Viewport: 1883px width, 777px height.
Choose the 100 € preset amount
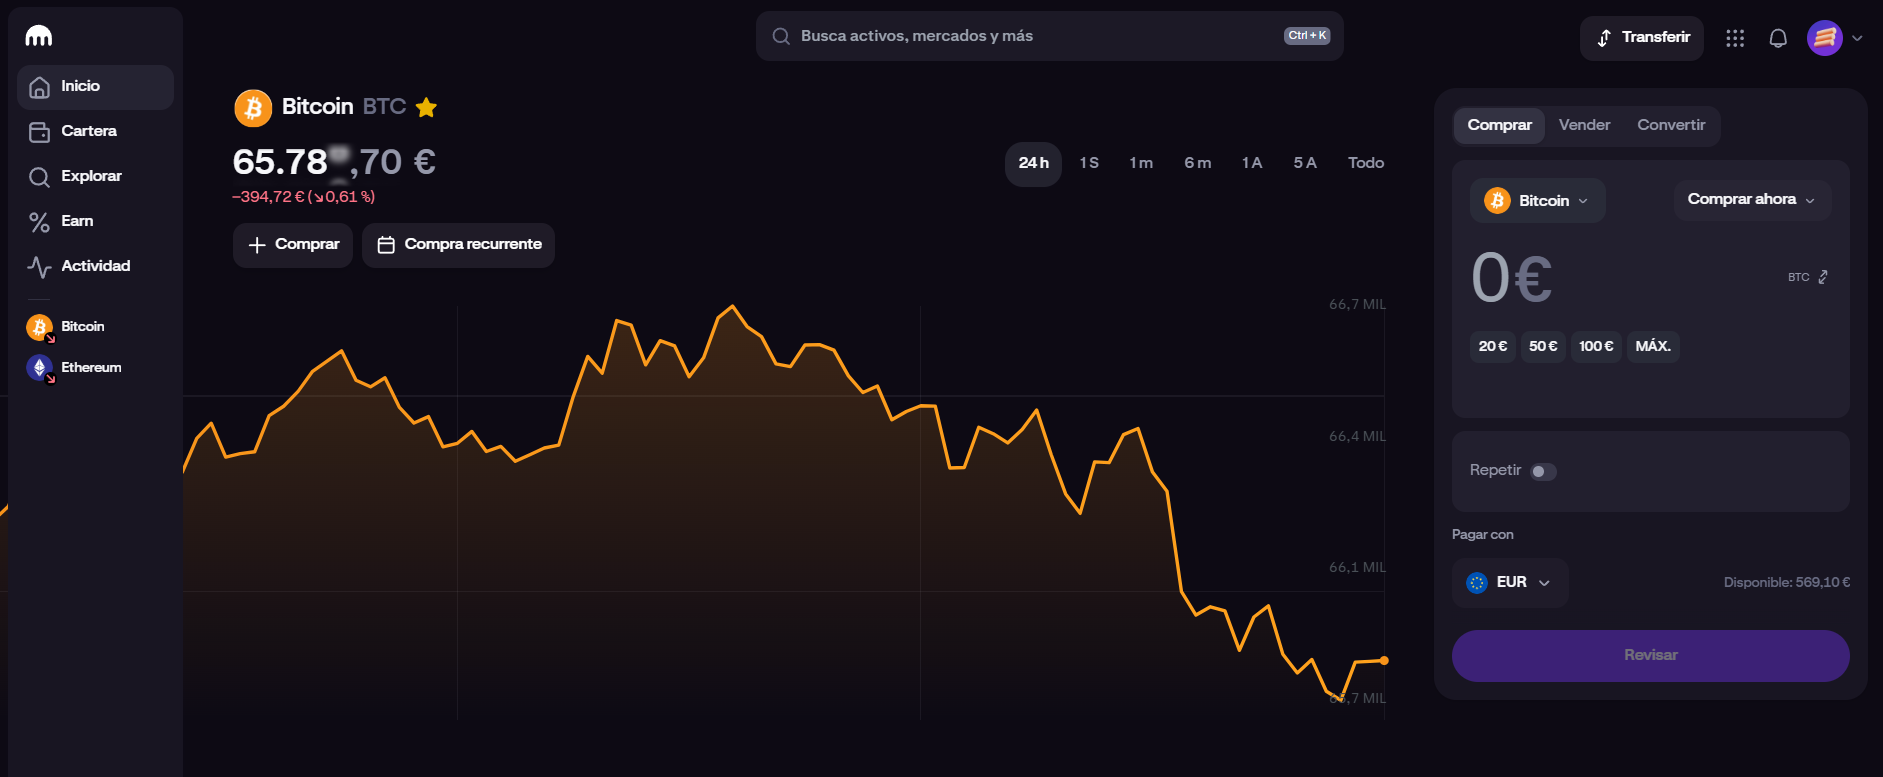(1596, 346)
